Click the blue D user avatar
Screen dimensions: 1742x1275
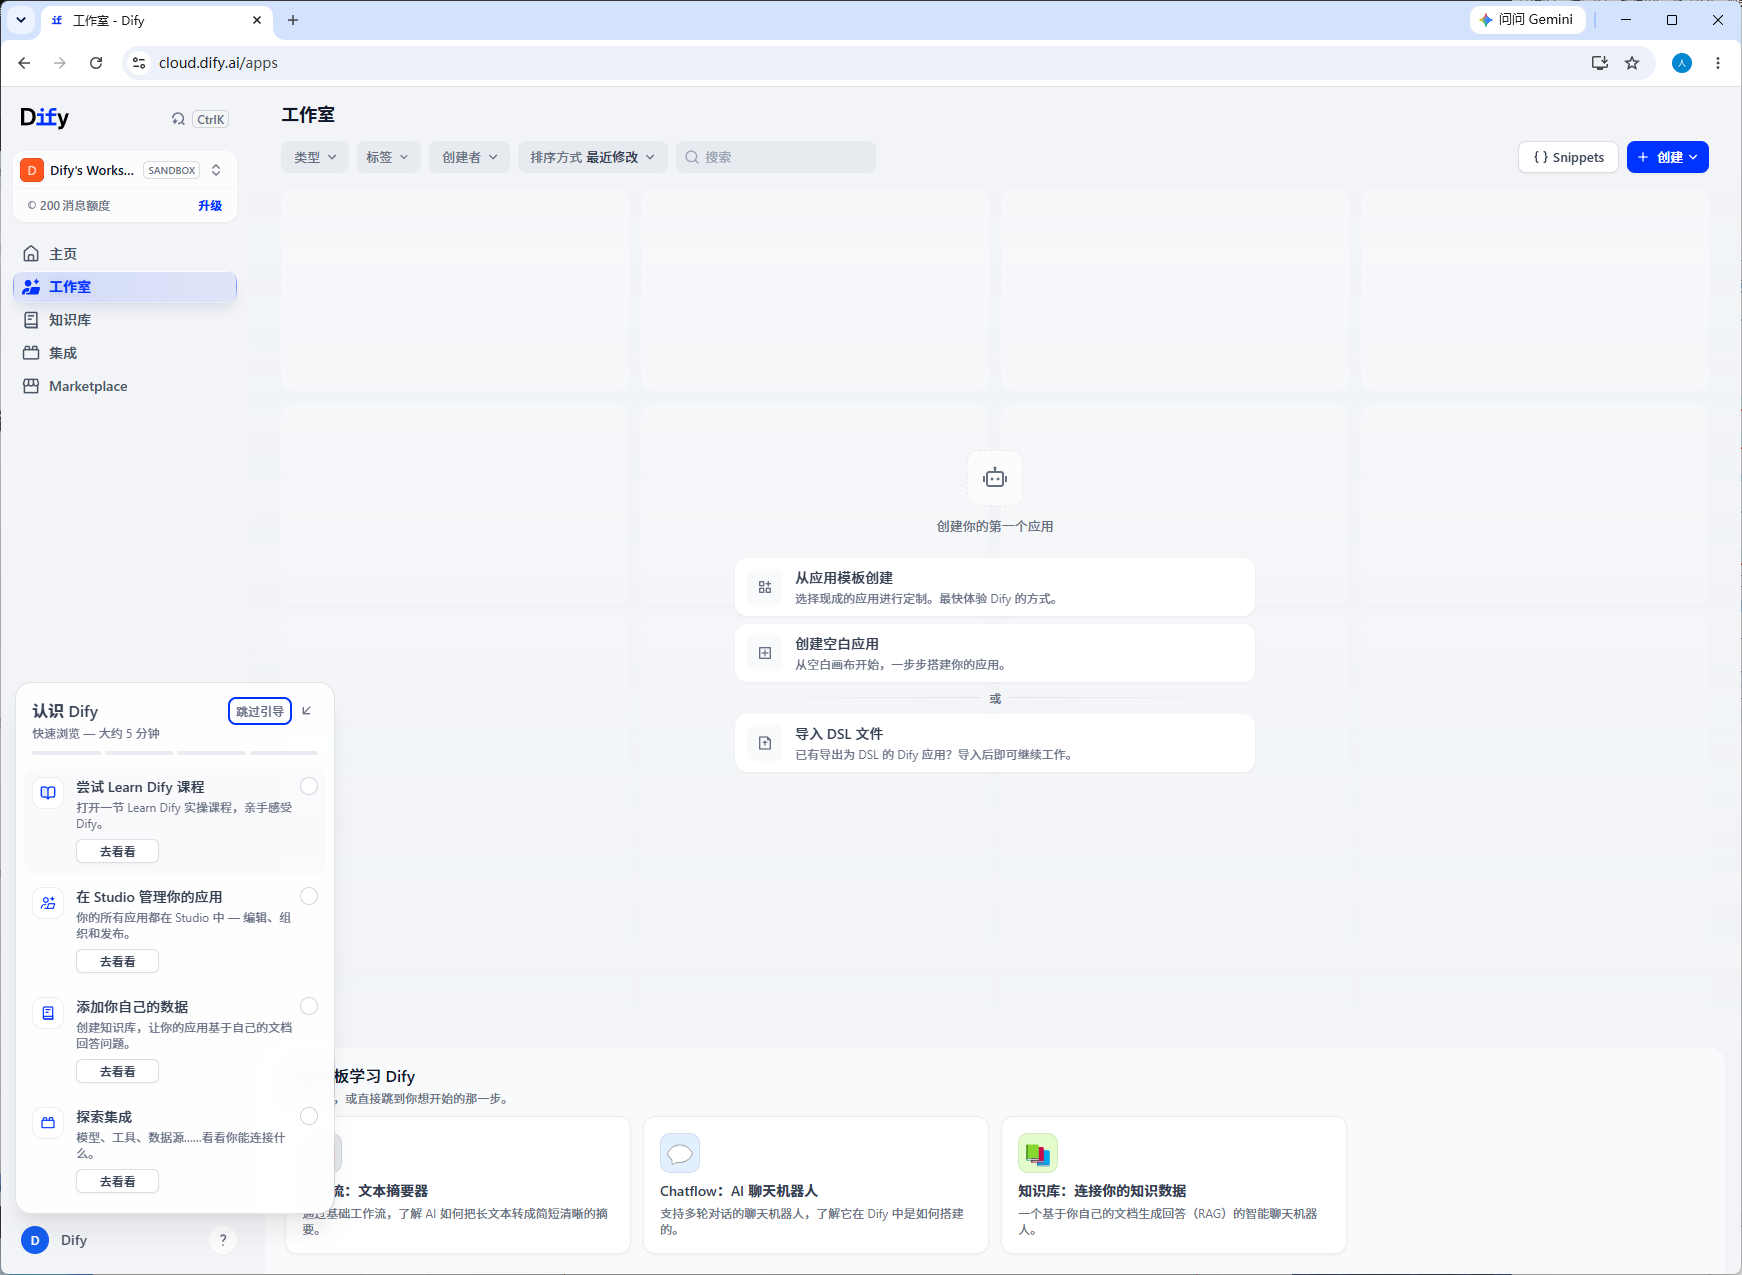coord(35,1240)
